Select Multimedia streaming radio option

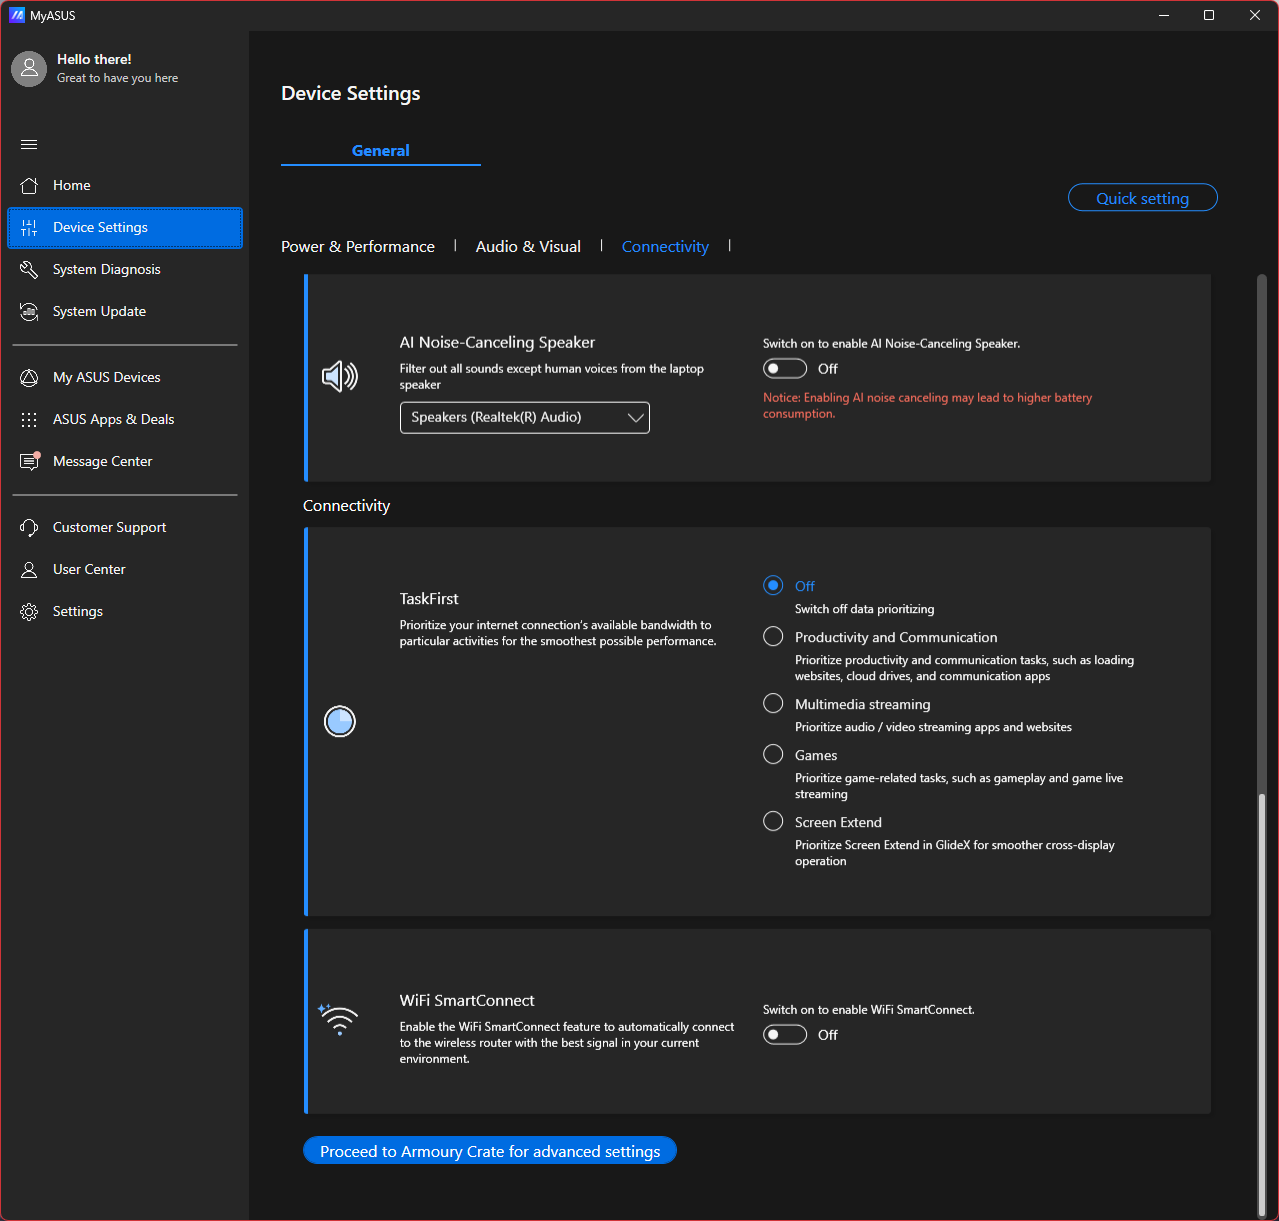pyautogui.click(x=773, y=703)
